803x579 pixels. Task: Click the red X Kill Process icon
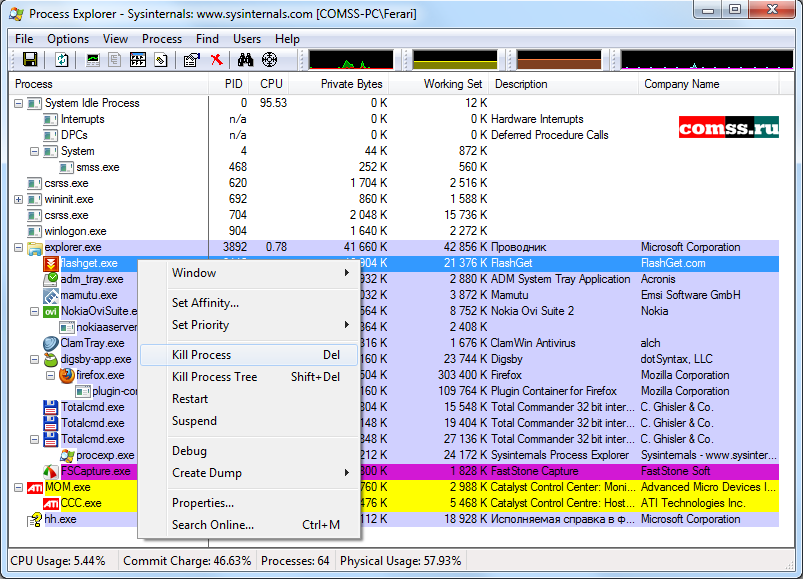point(217,60)
